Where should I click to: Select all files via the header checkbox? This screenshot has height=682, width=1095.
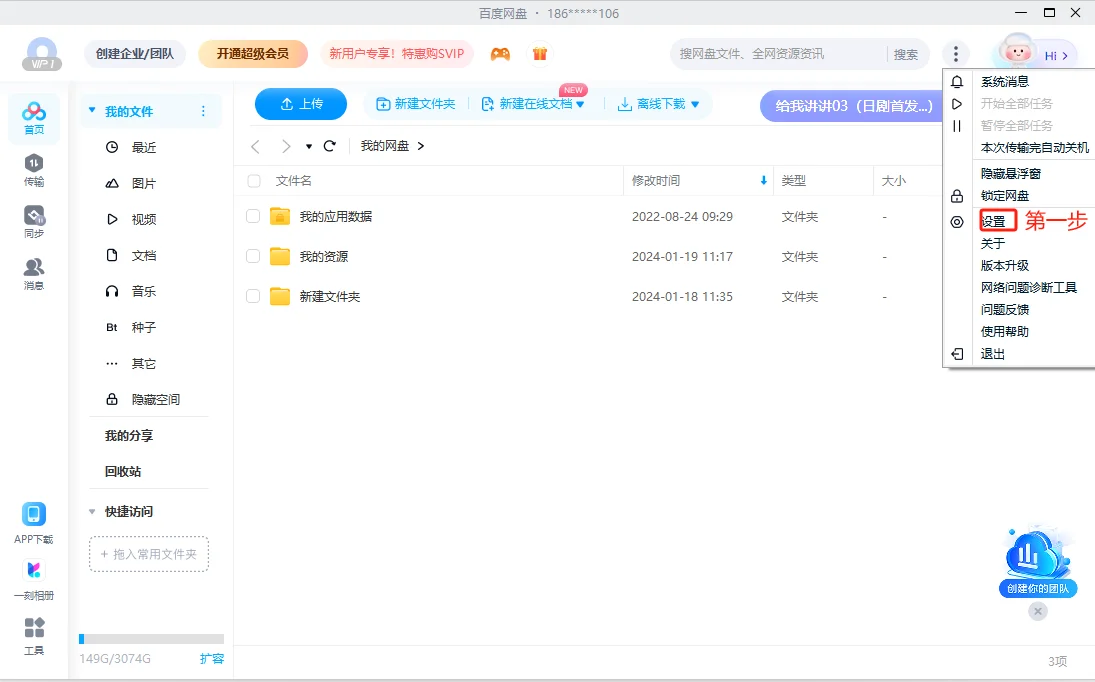click(253, 180)
